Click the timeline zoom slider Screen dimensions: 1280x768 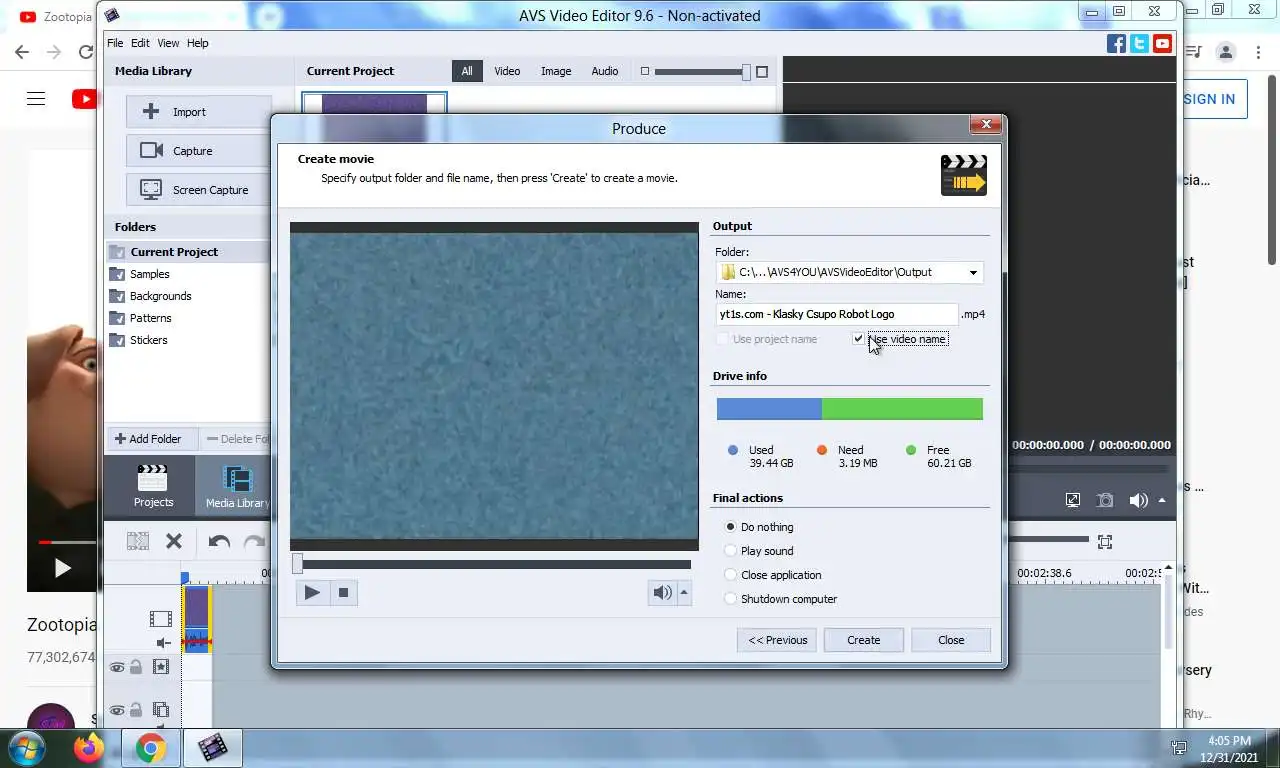(x=1046, y=540)
